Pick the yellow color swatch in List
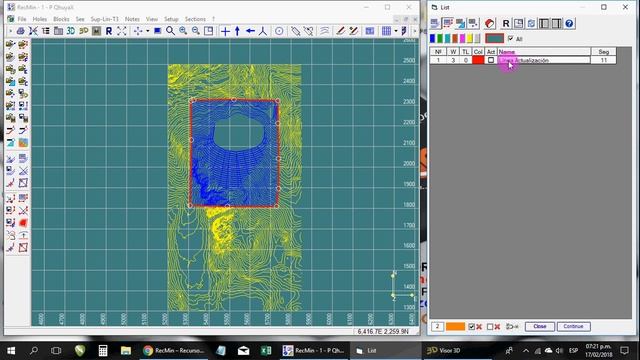This screenshot has height=360, width=640. (x=470, y=38)
